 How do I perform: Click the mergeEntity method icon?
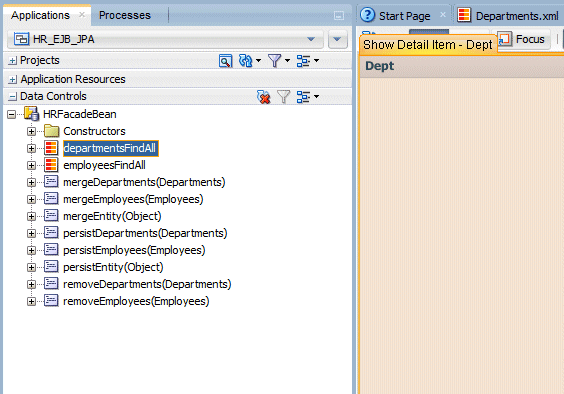click(x=51, y=215)
